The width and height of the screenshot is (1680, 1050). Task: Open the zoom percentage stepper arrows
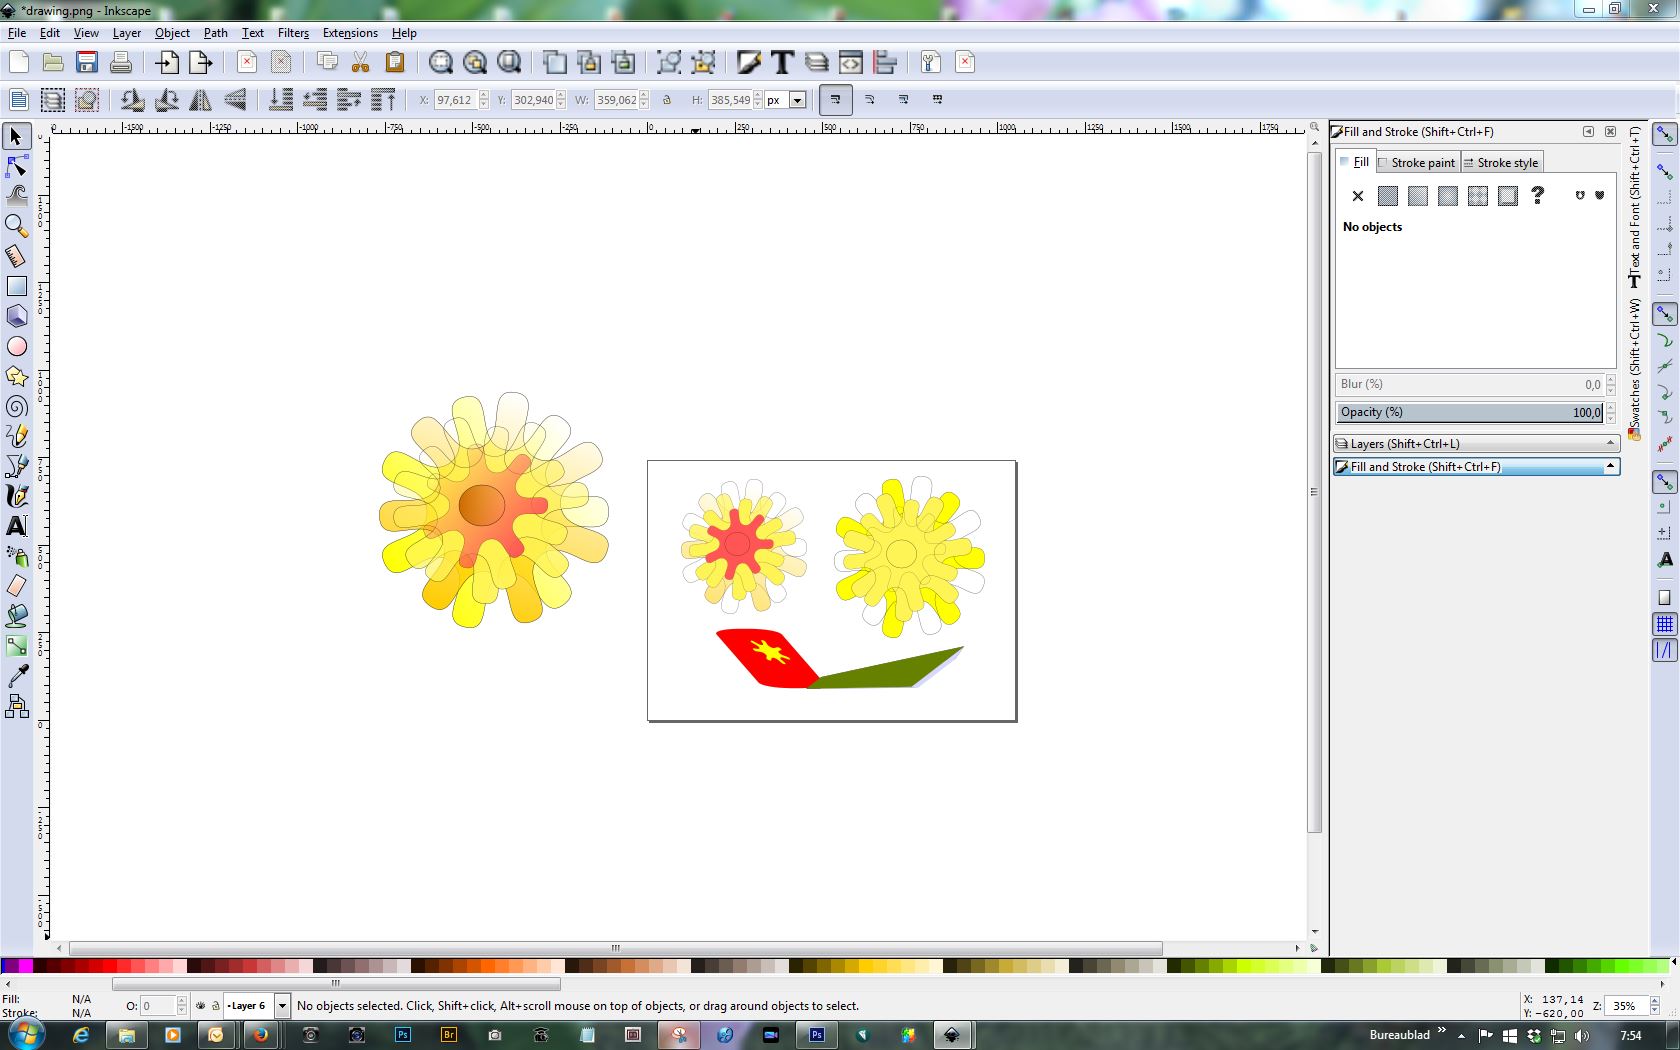pos(1654,1006)
